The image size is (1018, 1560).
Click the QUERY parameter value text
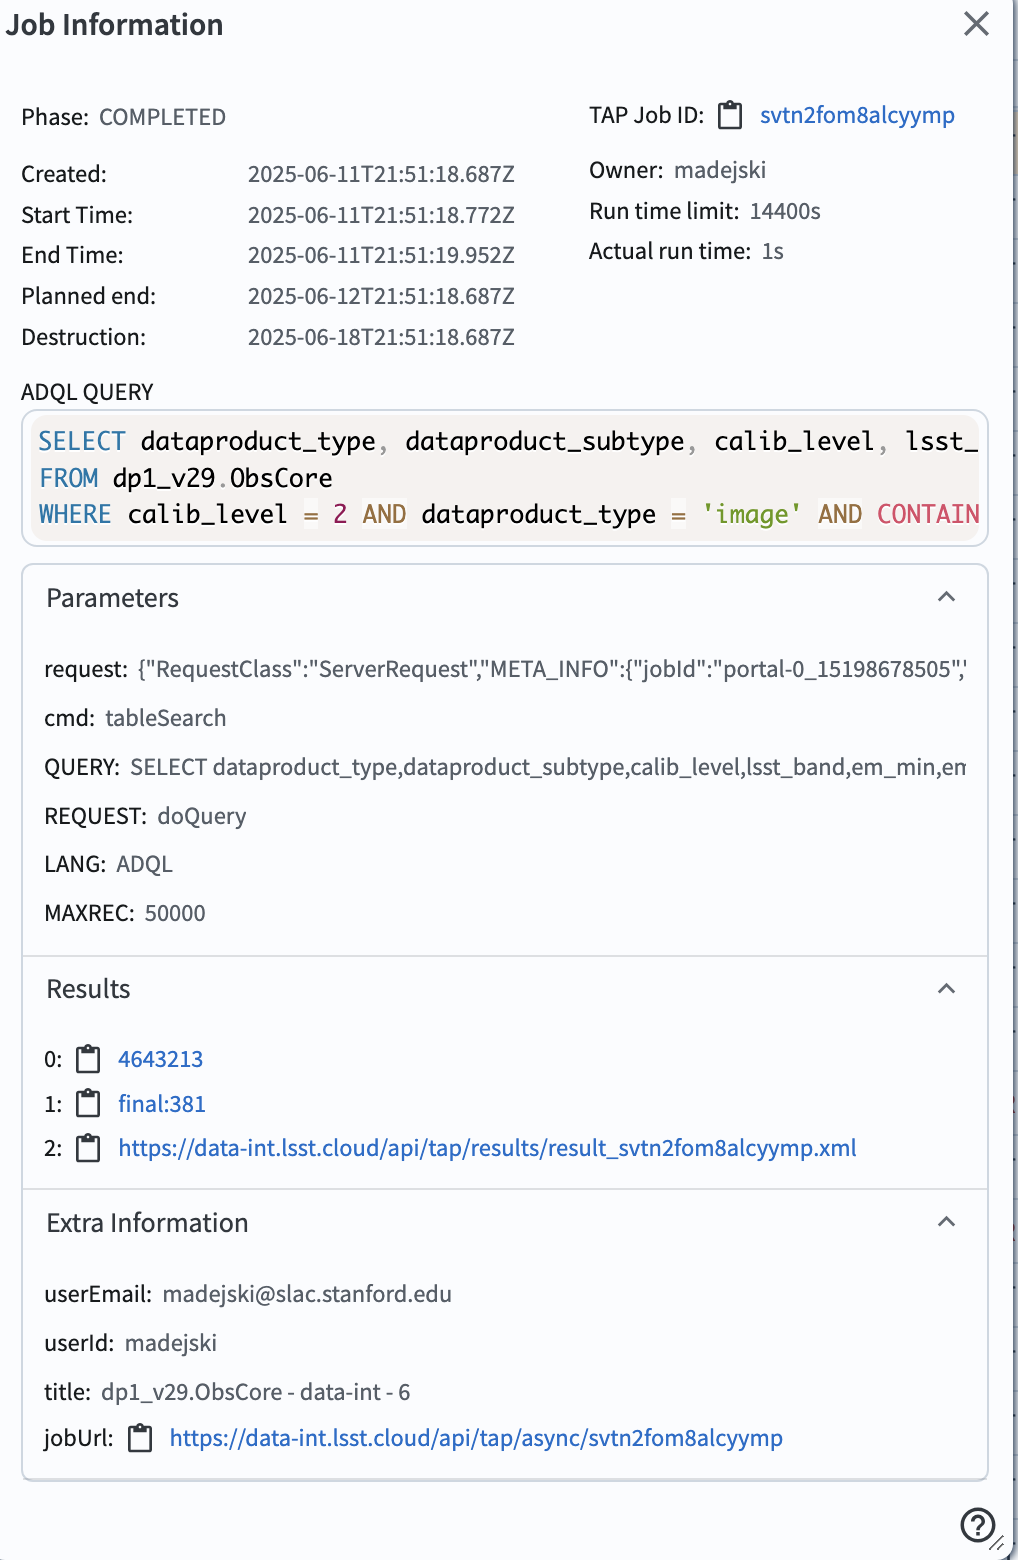click(x=548, y=767)
